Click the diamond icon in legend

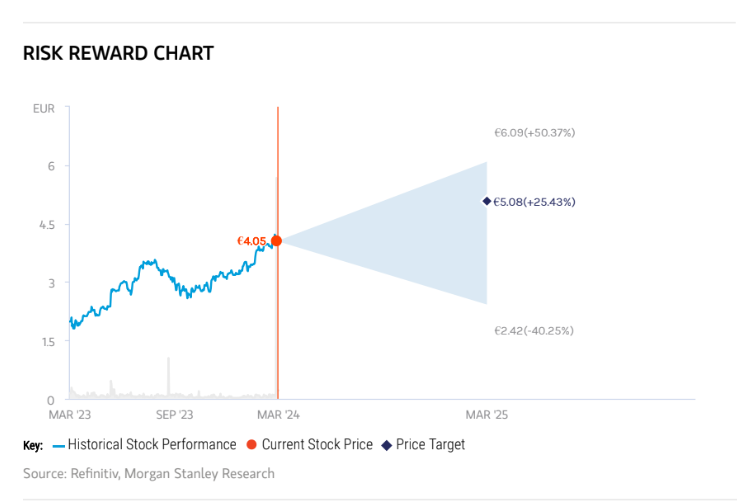387,445
